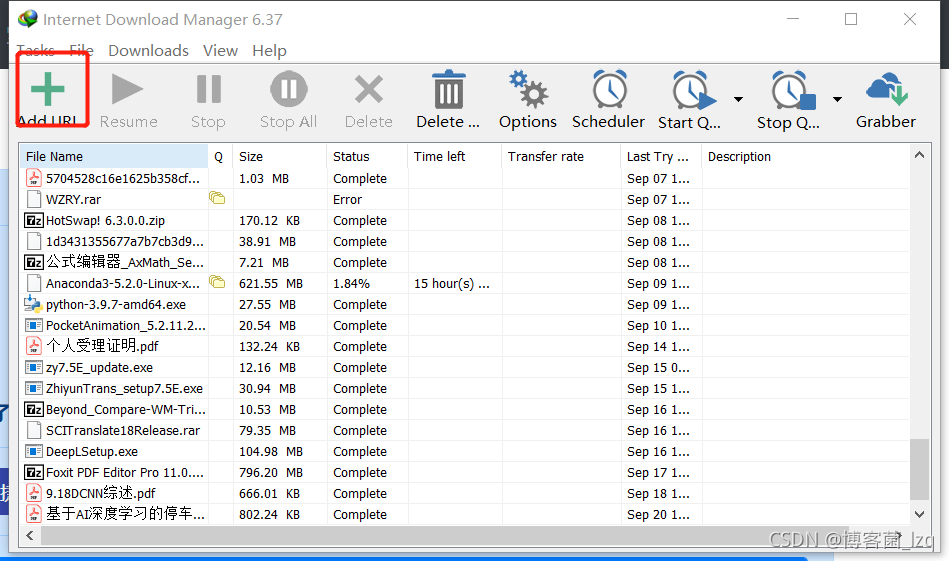Open Options with the gears icon
The image size is (949, 561).
pos(528,89)
